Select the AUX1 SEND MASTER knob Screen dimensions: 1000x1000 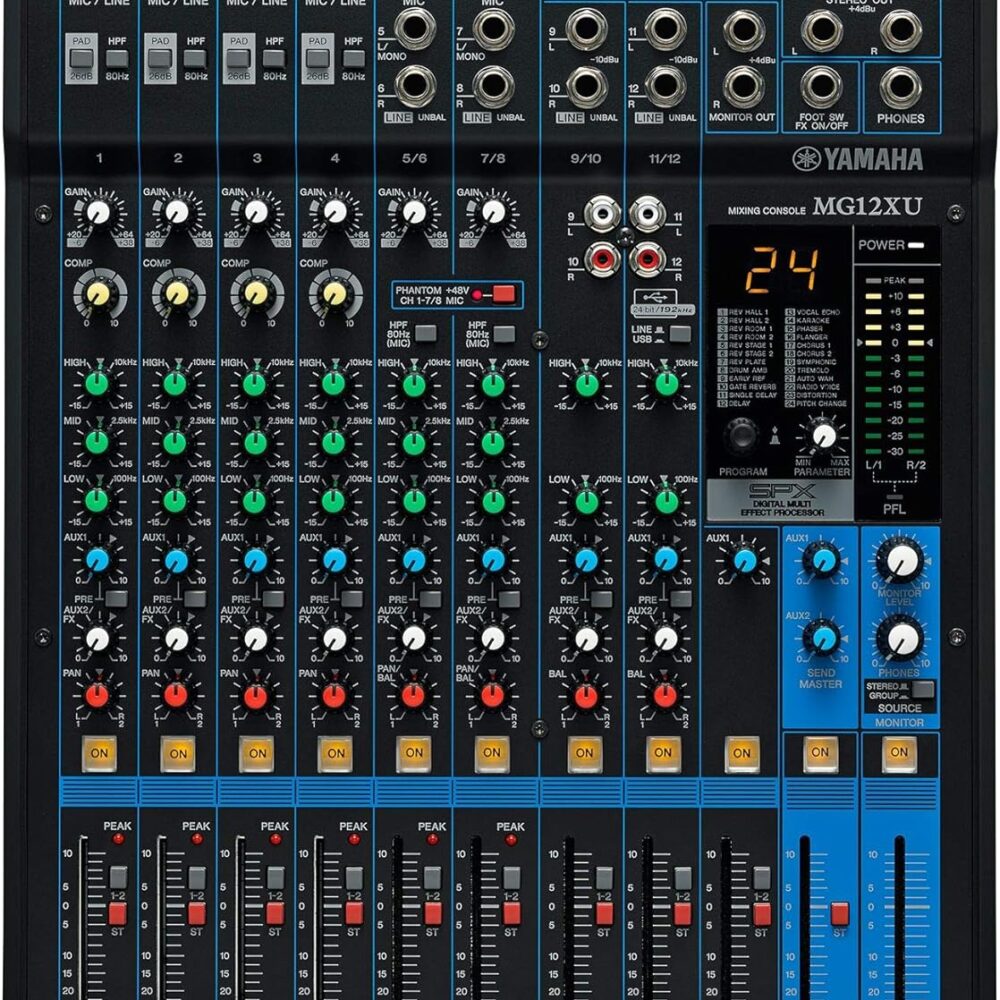click(823, 560)
